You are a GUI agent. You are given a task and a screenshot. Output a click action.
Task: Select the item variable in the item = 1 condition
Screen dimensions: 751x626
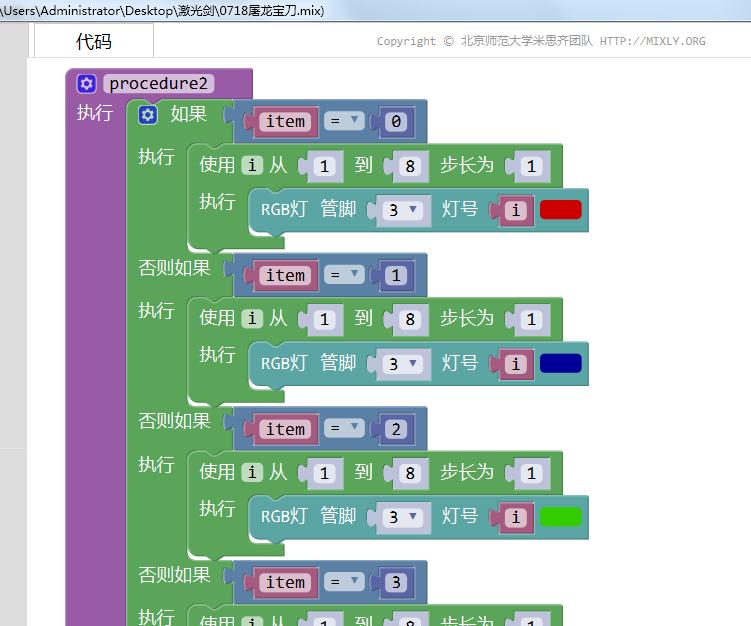[x=285, y=275]
